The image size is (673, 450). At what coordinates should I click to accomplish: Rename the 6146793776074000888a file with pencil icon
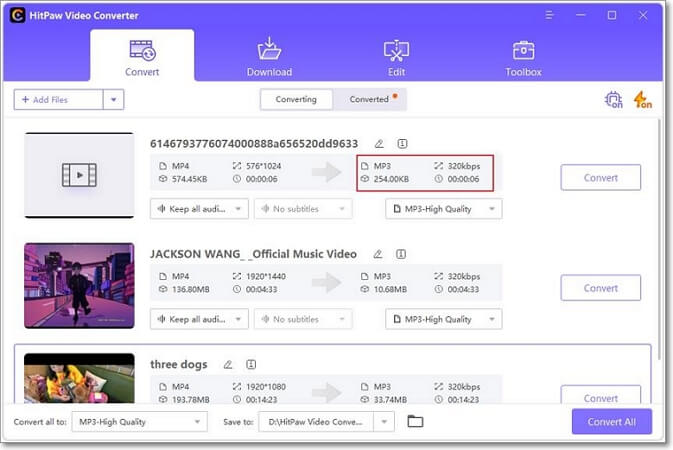coord(379,144)
